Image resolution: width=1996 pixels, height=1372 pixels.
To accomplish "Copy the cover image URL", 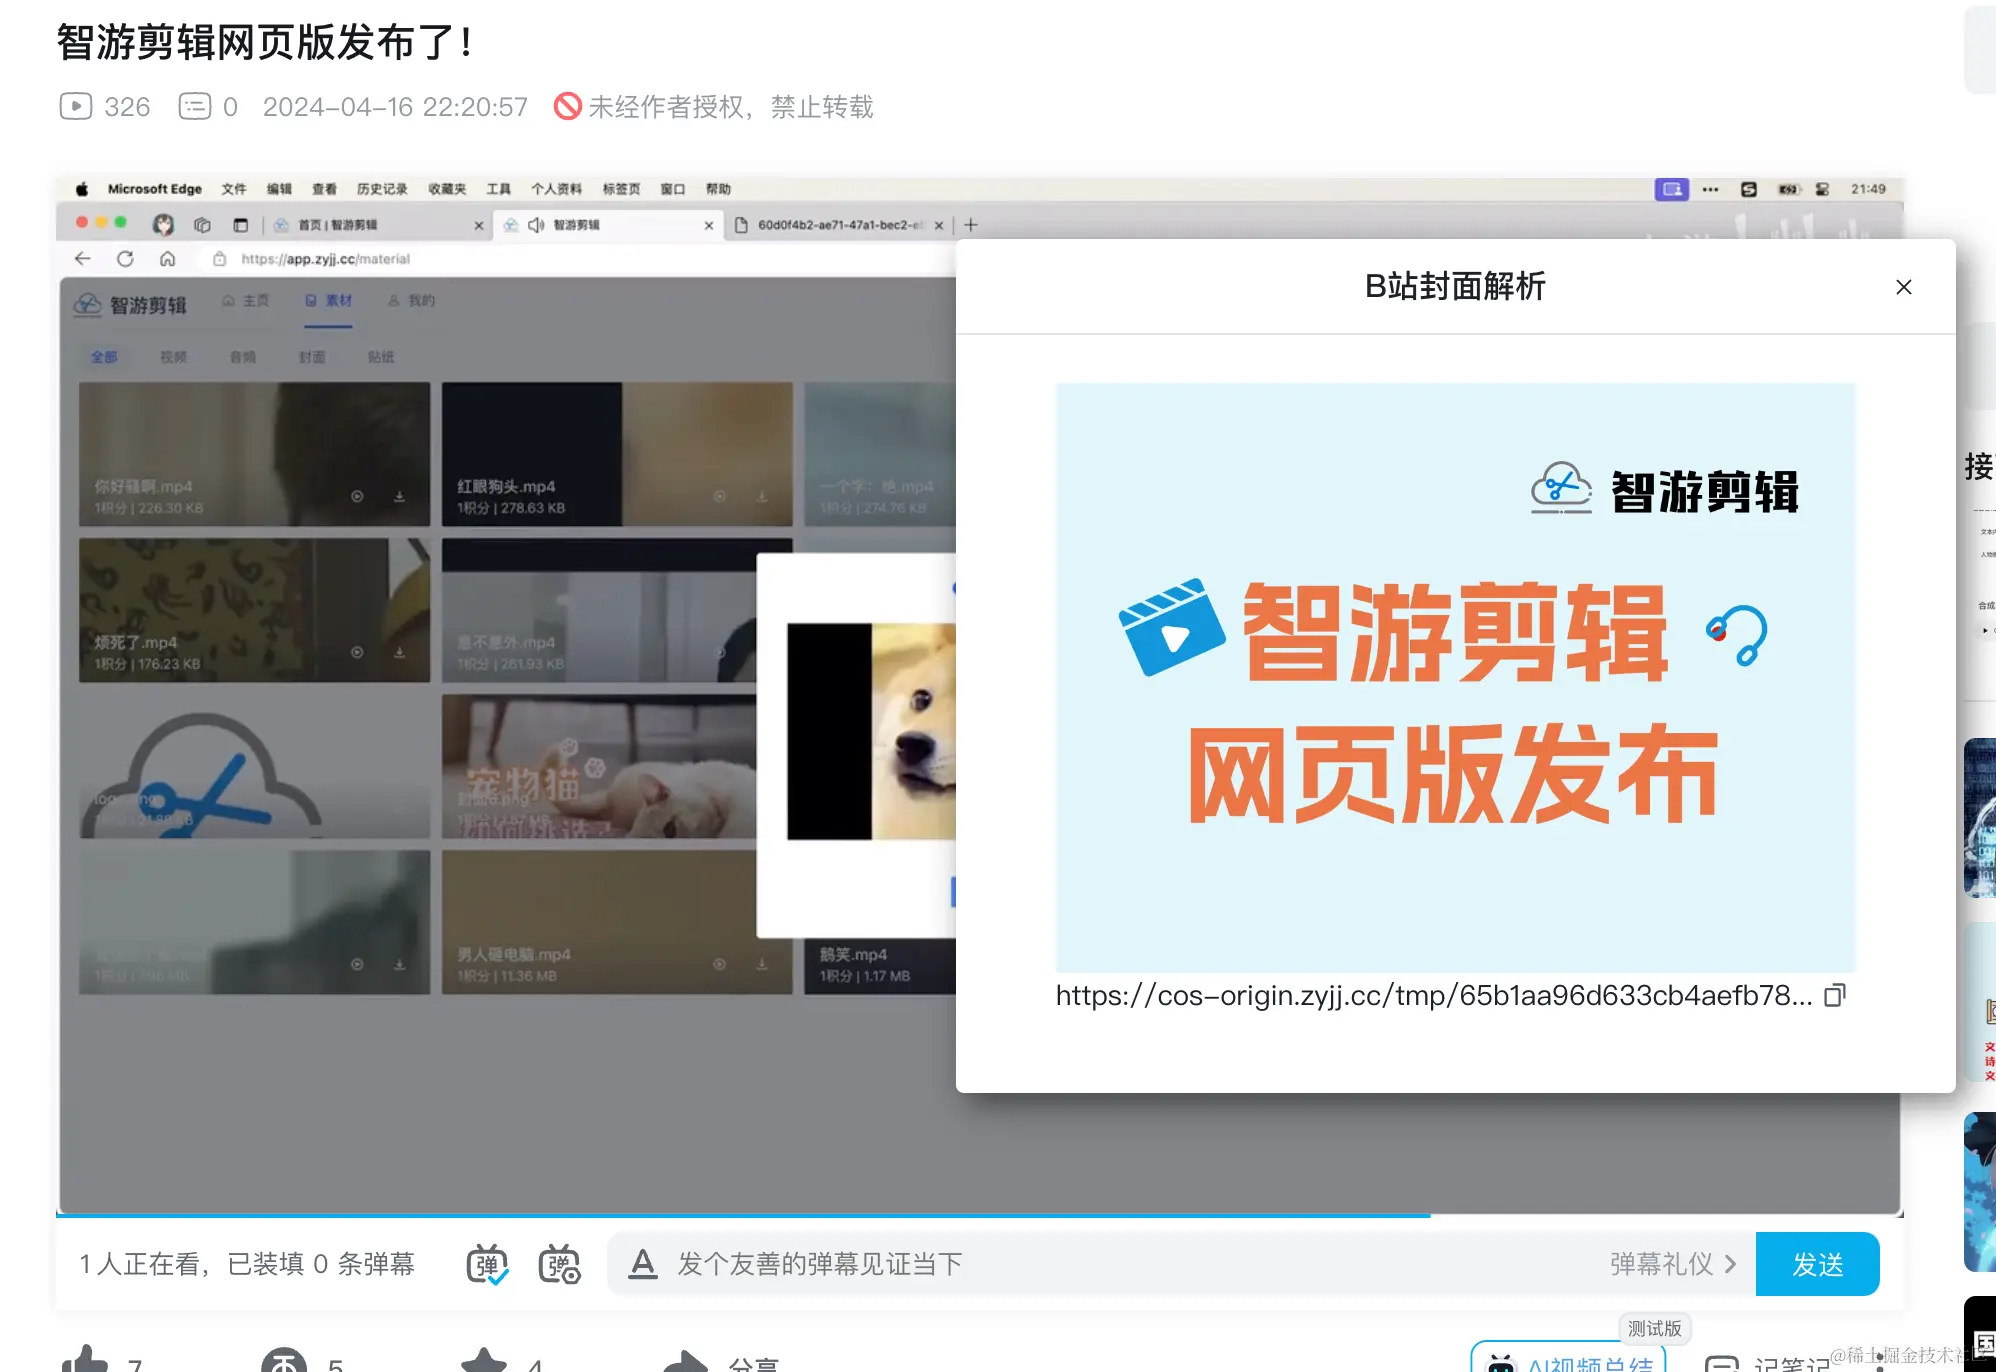I will [x=1834, y=995].
